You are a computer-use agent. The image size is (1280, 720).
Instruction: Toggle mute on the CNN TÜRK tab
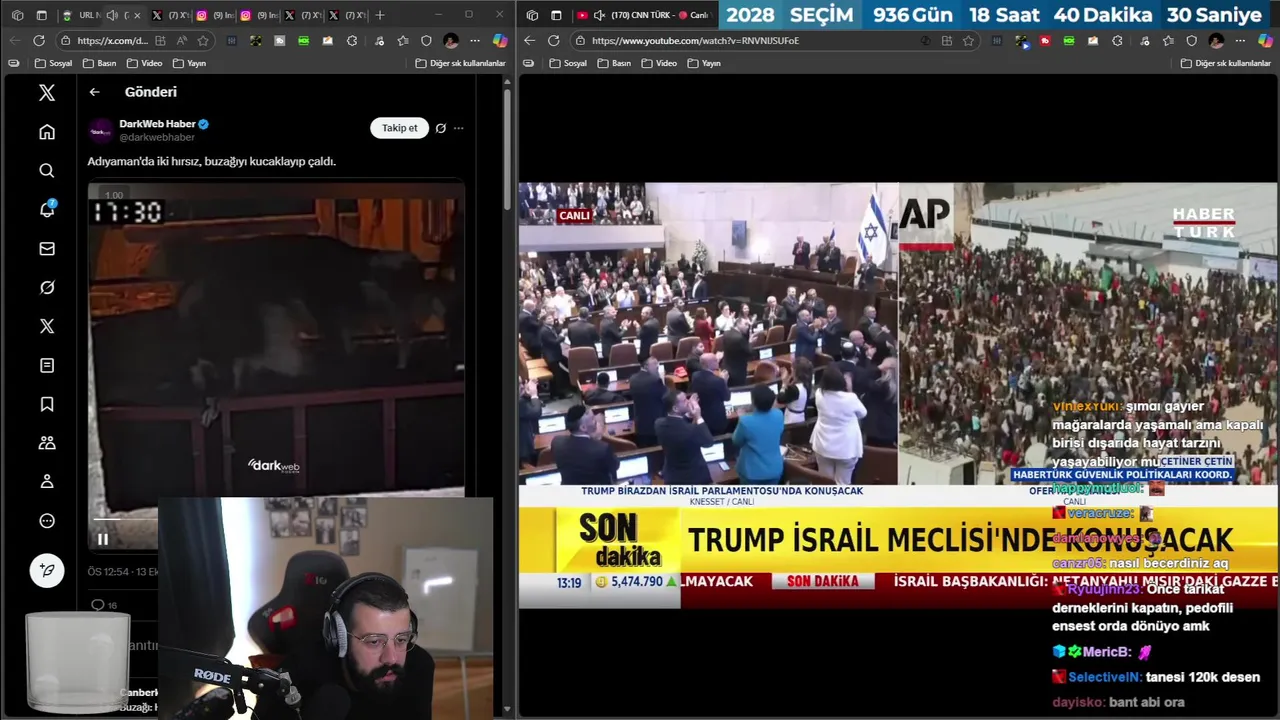click(x=599, y=15)
